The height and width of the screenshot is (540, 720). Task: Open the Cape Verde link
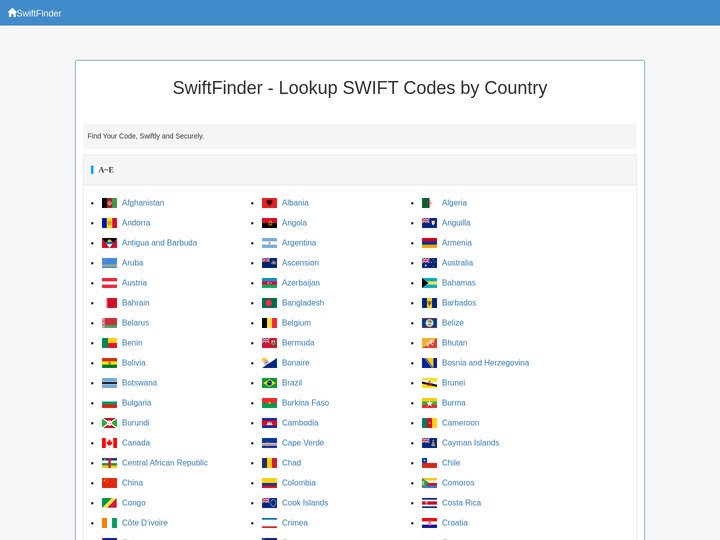[303, 443]
